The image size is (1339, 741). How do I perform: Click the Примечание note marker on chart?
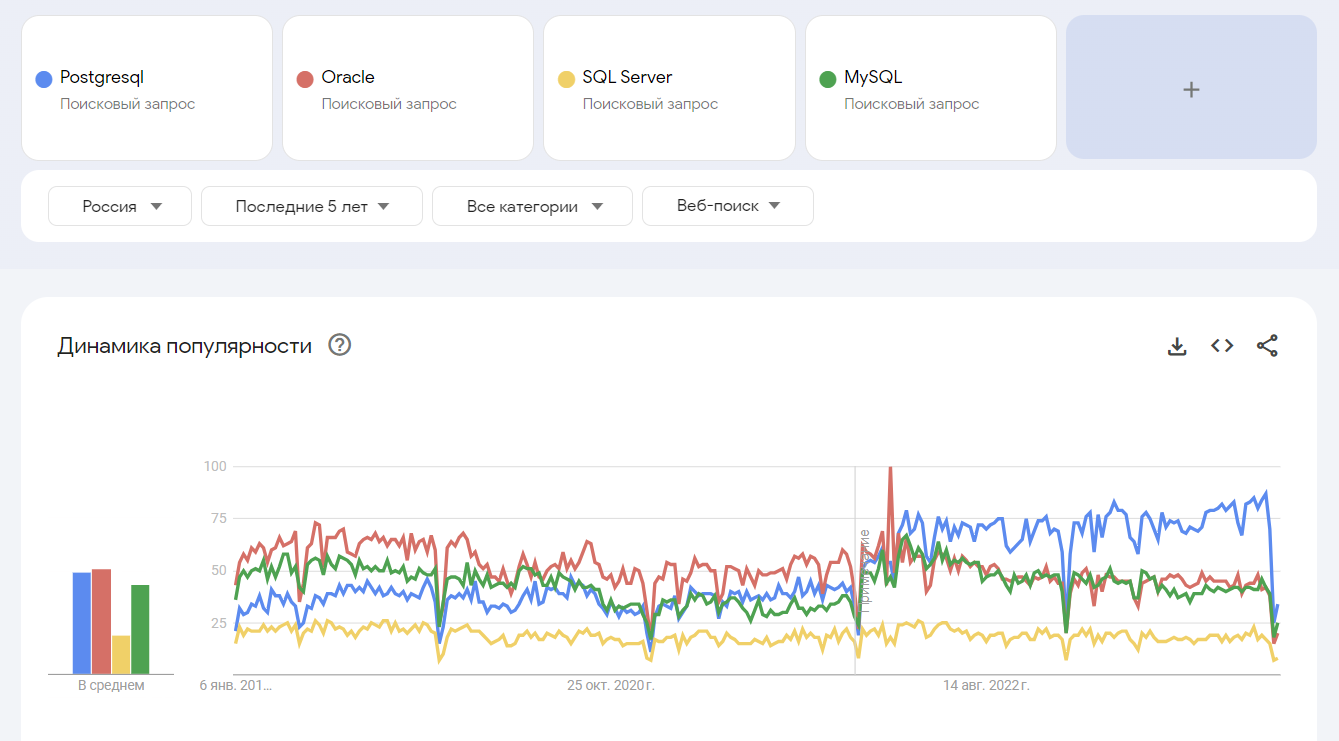pos(865,570)
